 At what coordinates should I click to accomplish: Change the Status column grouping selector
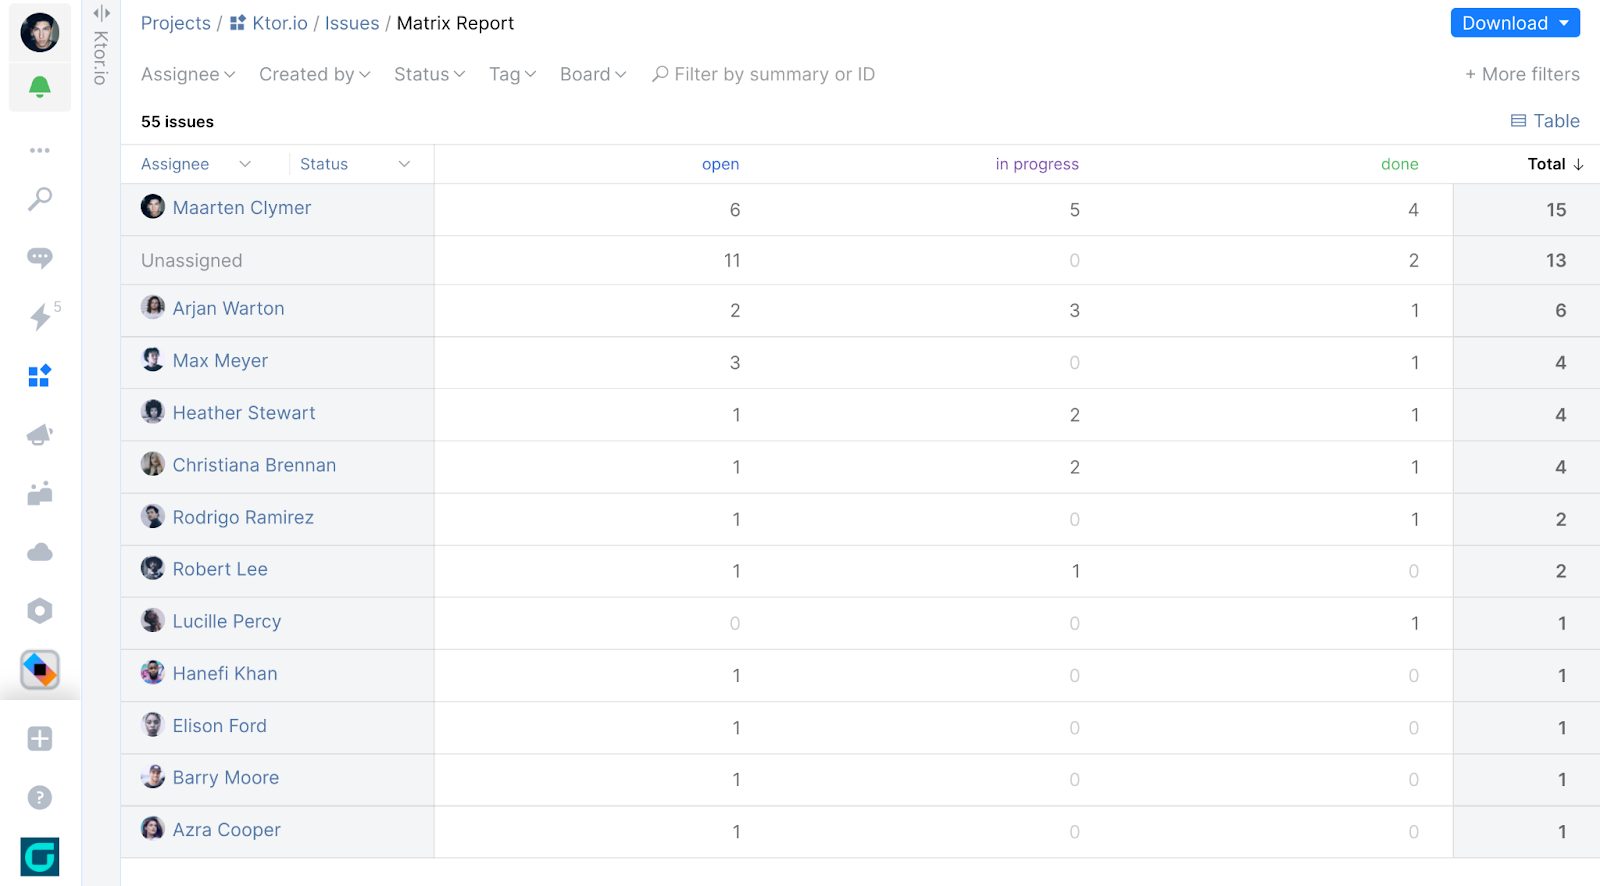tap(355, 164)
